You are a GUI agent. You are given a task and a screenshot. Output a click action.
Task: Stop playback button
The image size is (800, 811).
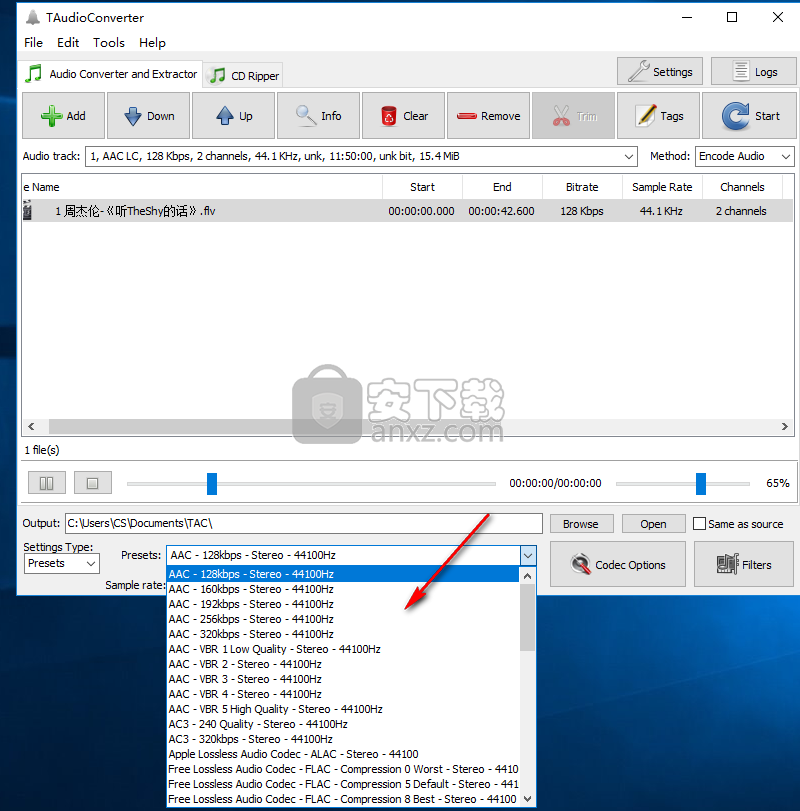(93, 483)
